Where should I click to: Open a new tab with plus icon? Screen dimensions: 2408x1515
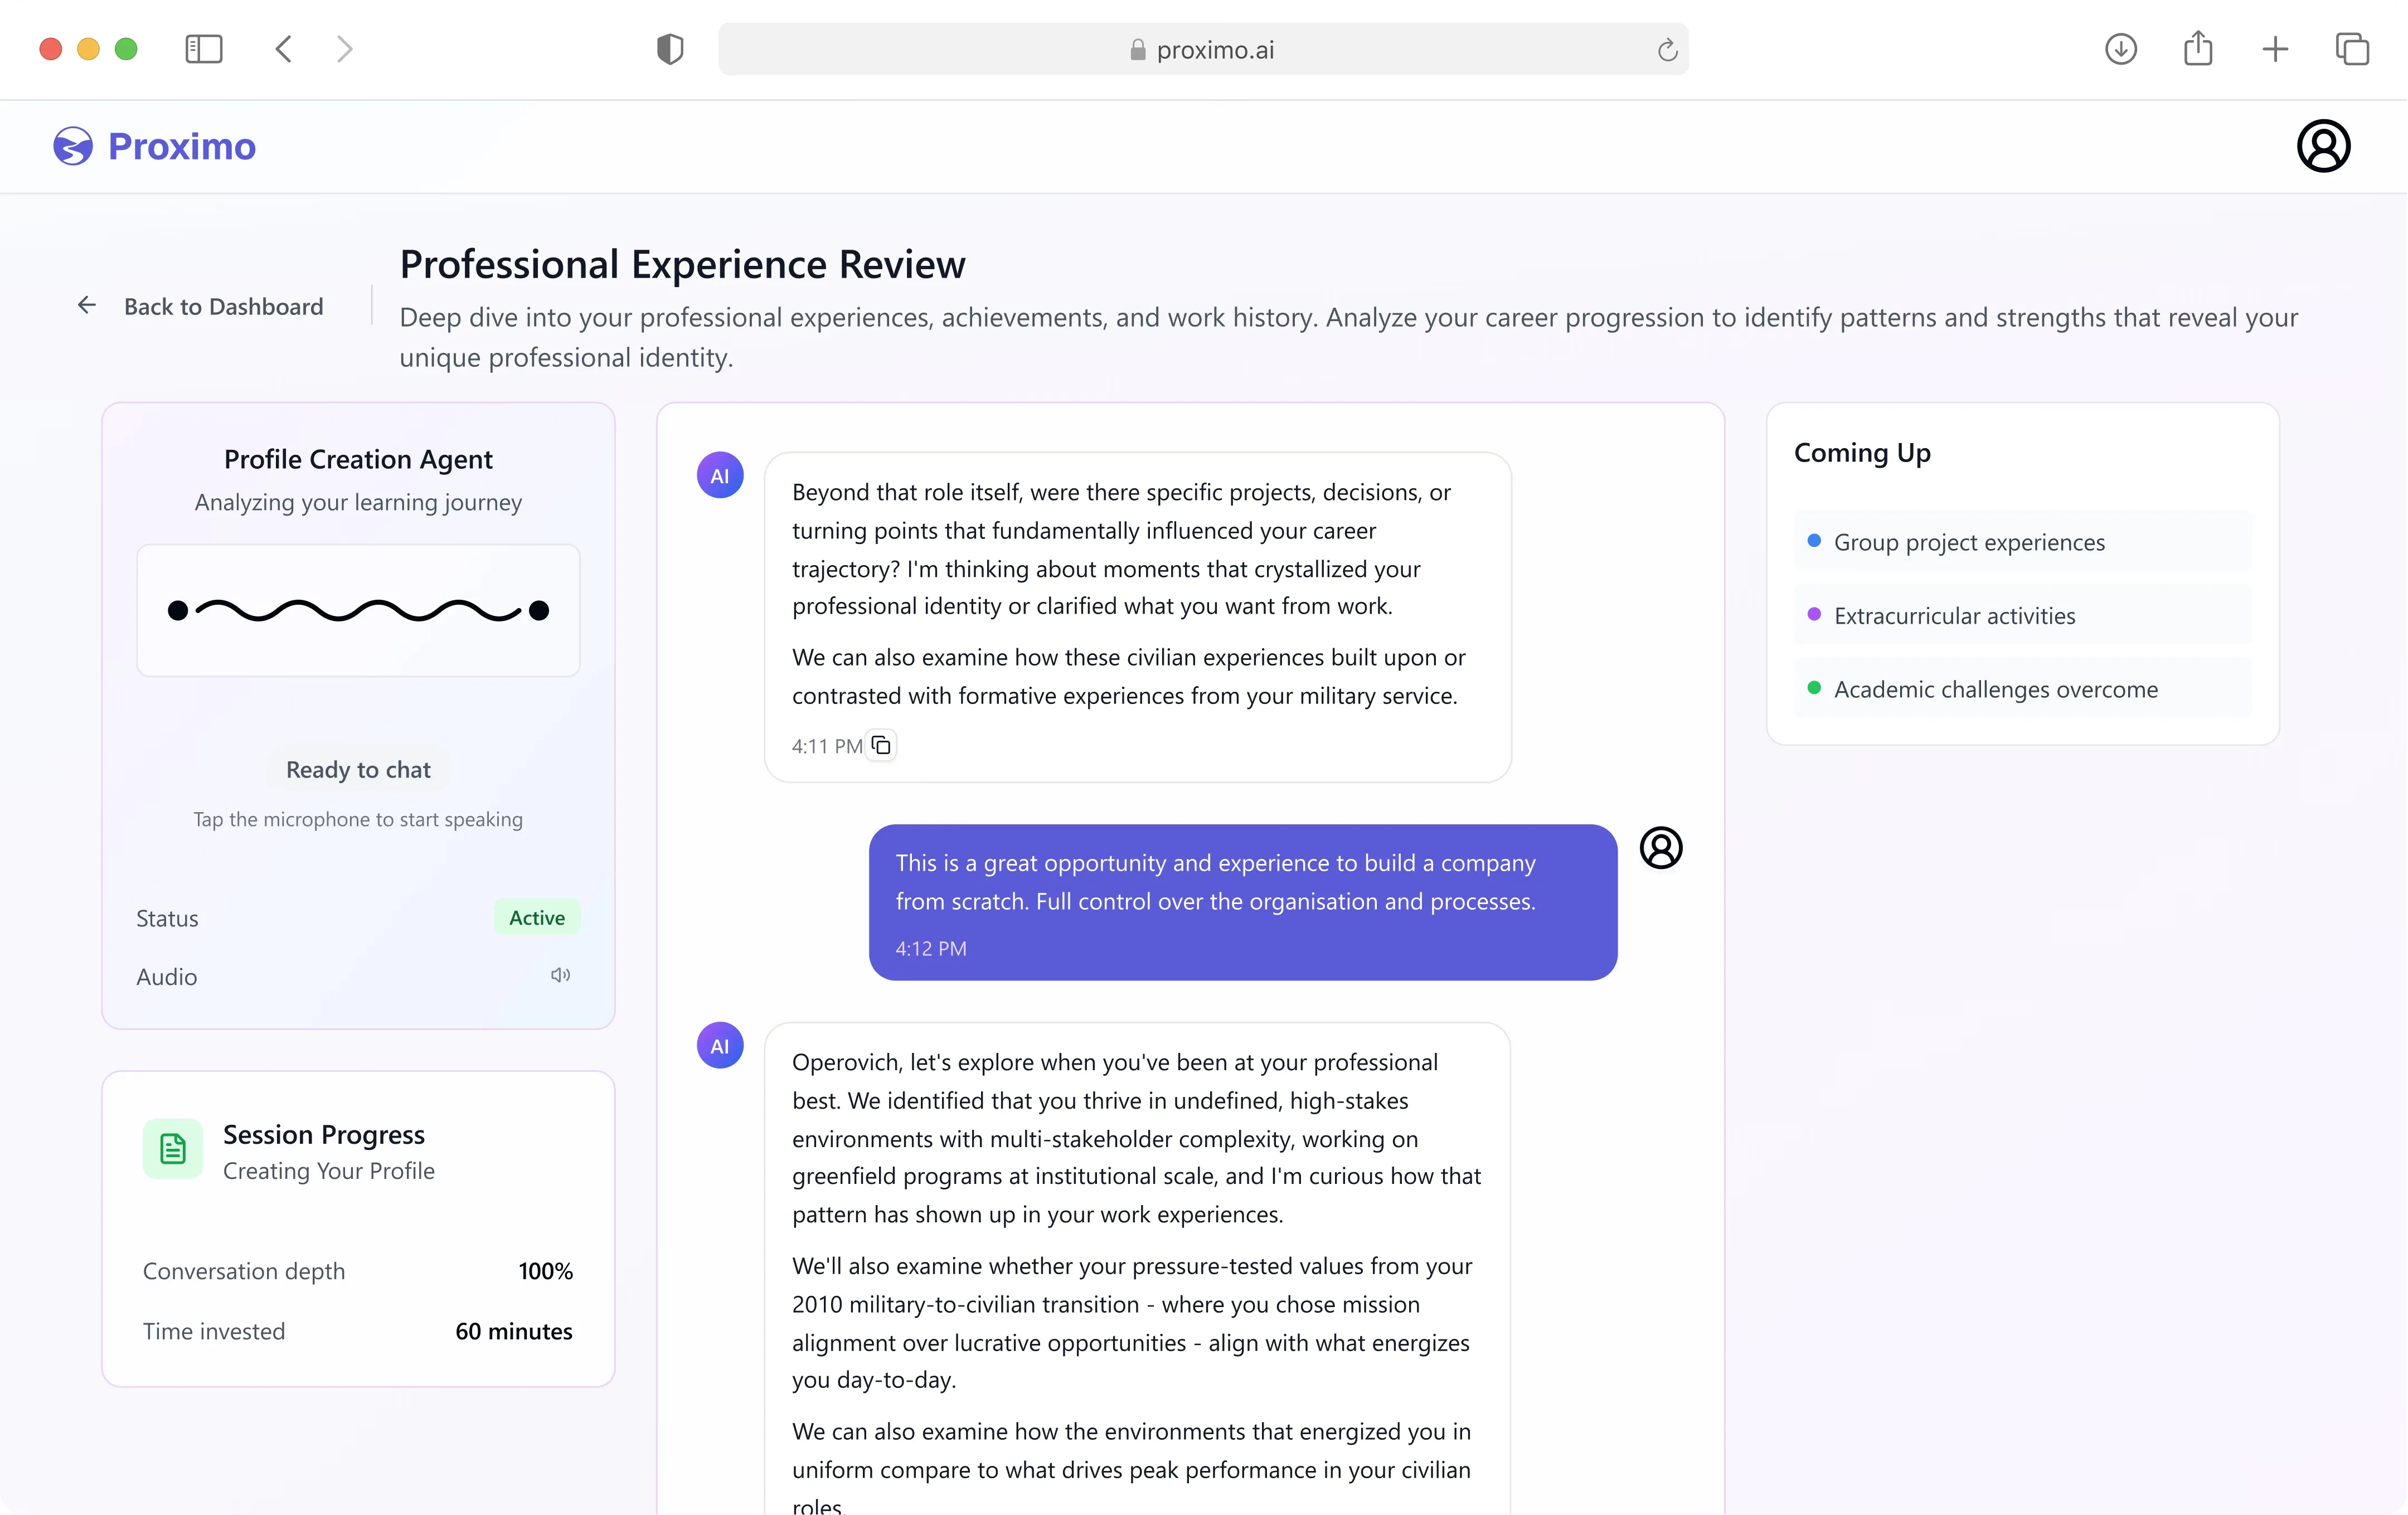click(x=2275, y=49)
